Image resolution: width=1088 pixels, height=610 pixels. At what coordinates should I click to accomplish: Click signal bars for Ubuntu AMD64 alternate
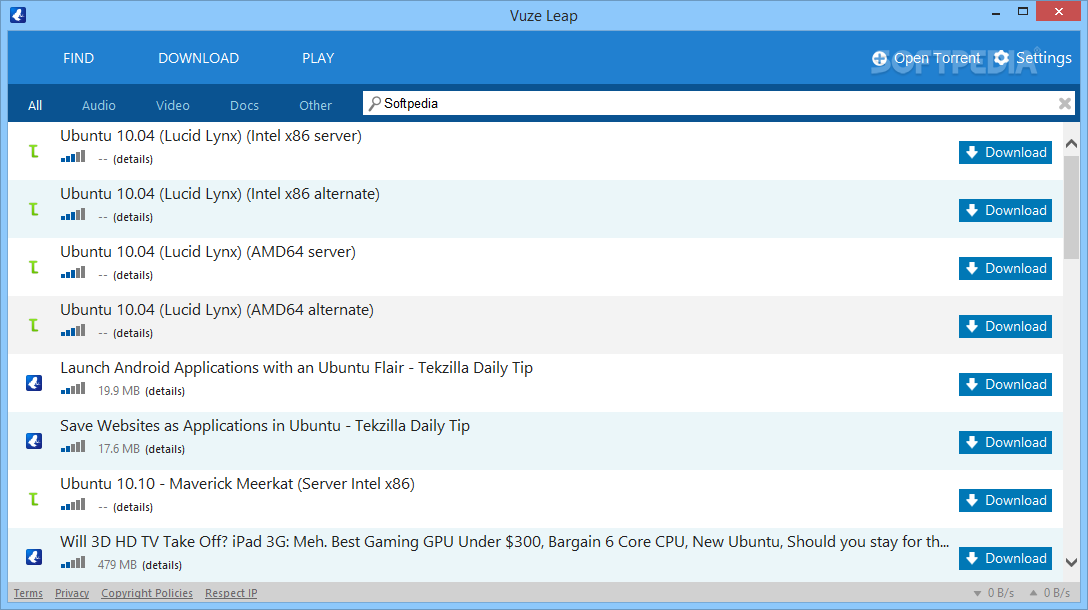pyautogui.click(x=73, y=331)
